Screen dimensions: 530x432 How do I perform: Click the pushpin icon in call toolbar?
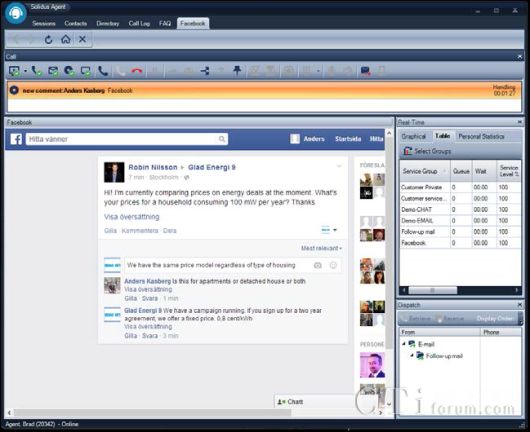(x=237, y=70)
